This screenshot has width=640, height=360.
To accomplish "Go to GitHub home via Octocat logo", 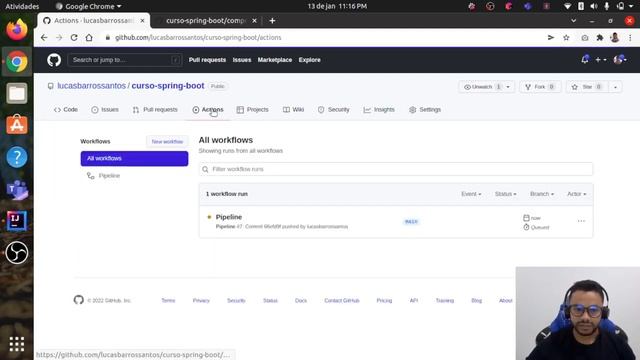I will click(54, 60).
